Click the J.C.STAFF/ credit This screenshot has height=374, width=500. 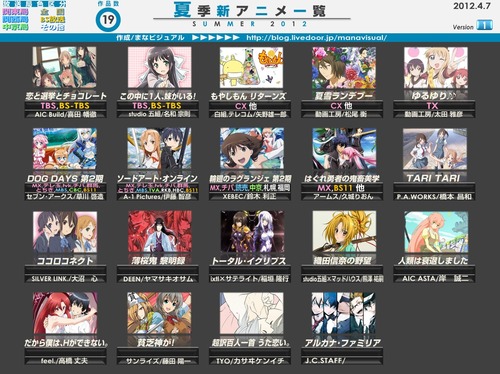(324, 360)
